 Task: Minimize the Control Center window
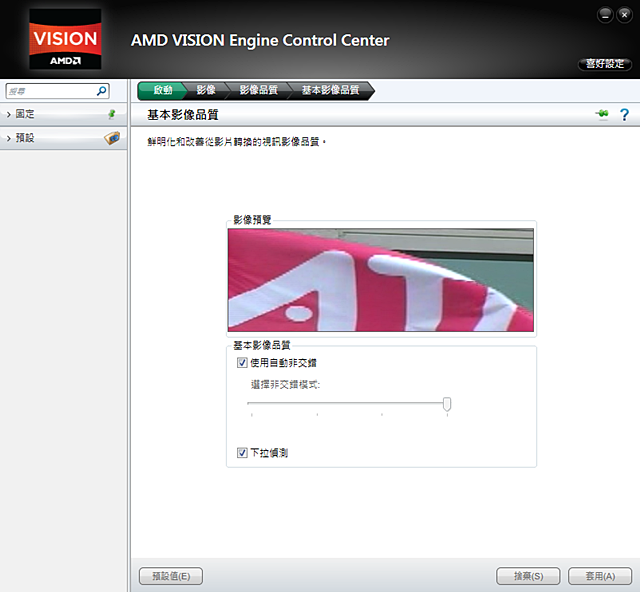pyautogui.click(x=605, y=16)
